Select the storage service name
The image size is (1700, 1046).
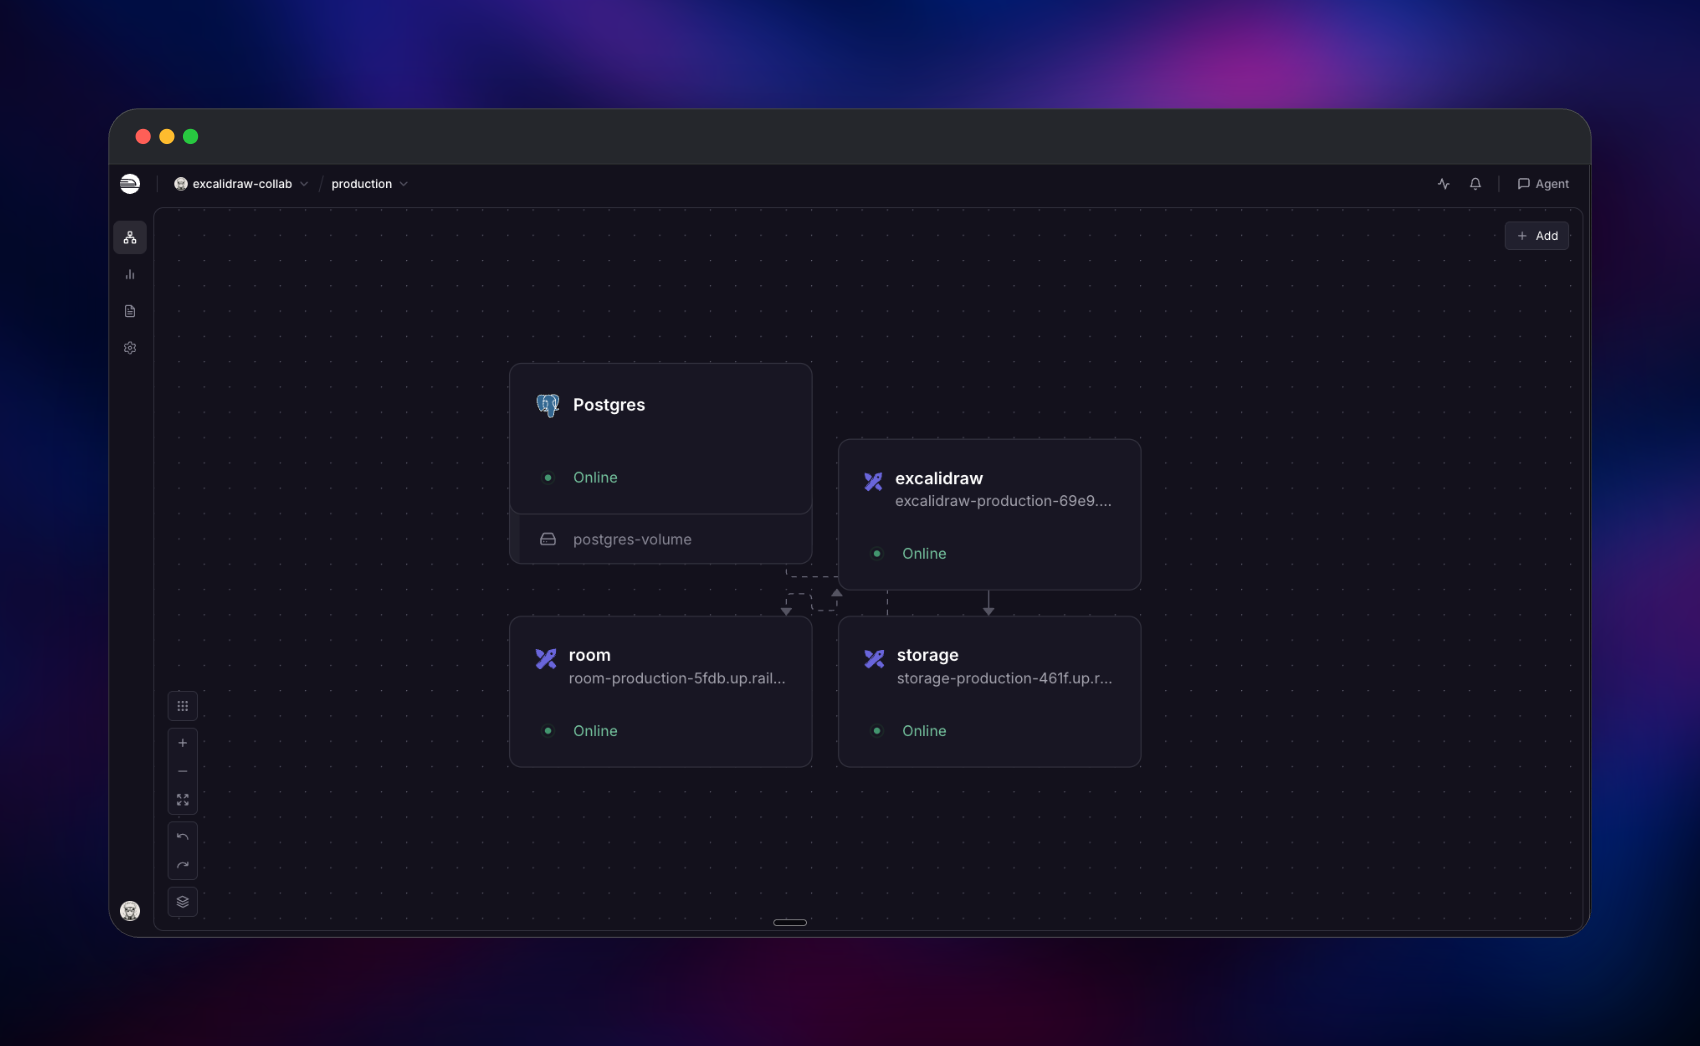(x=928, y=655)
